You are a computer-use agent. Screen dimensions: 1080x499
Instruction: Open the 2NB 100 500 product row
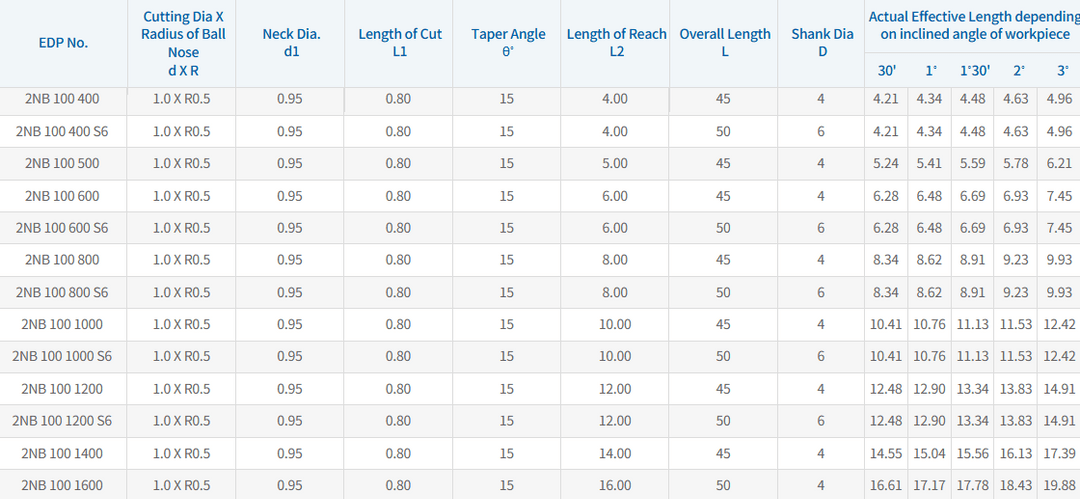click(62, 163)
